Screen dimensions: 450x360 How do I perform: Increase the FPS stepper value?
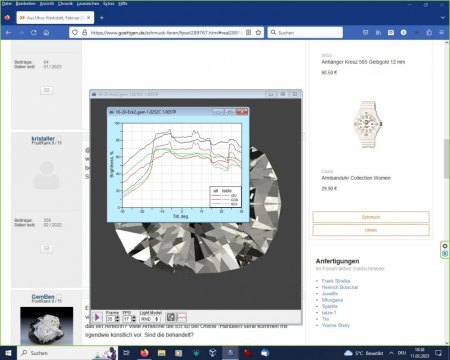133,317
